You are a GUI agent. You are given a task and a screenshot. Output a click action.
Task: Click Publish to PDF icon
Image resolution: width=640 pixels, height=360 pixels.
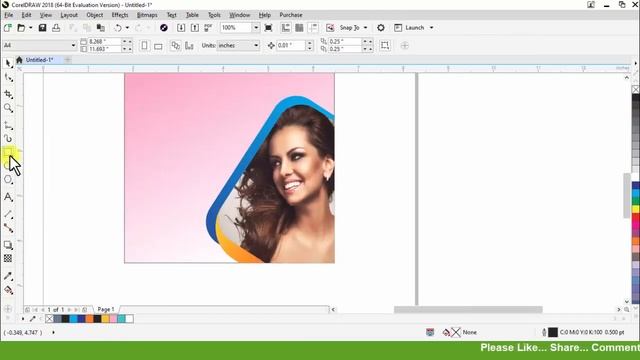209,28
